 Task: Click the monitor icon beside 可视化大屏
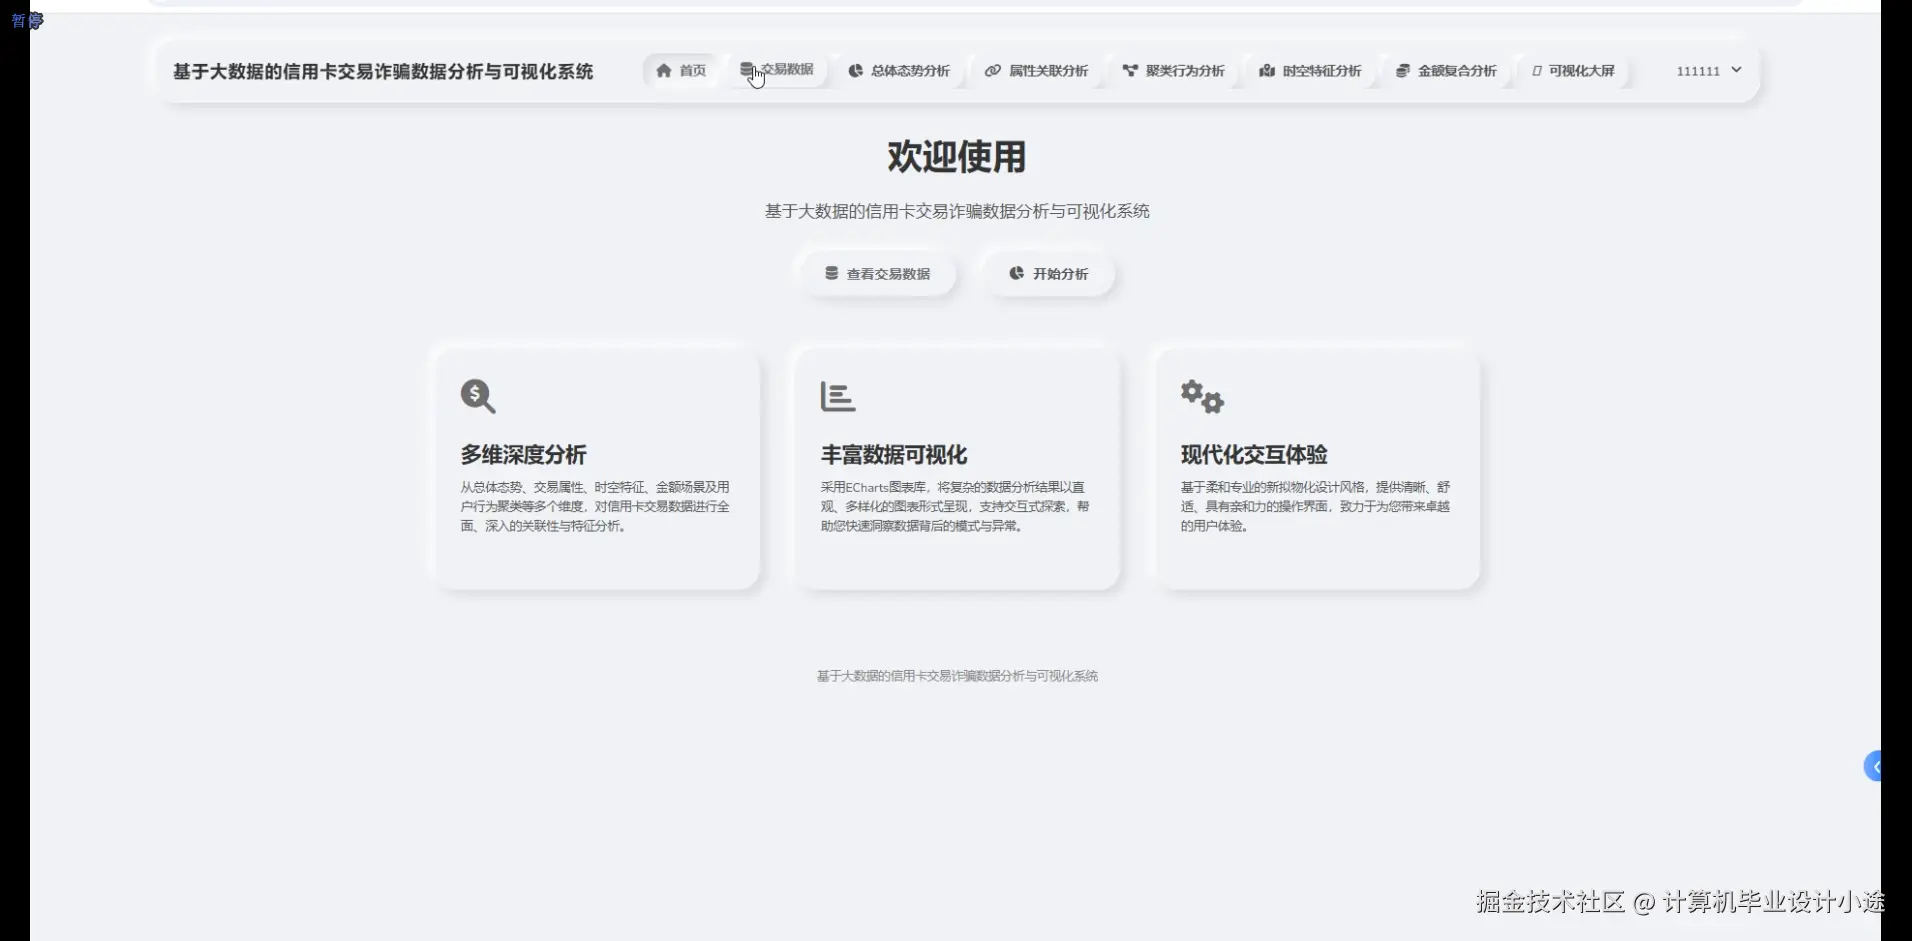tap(1535, 70)
